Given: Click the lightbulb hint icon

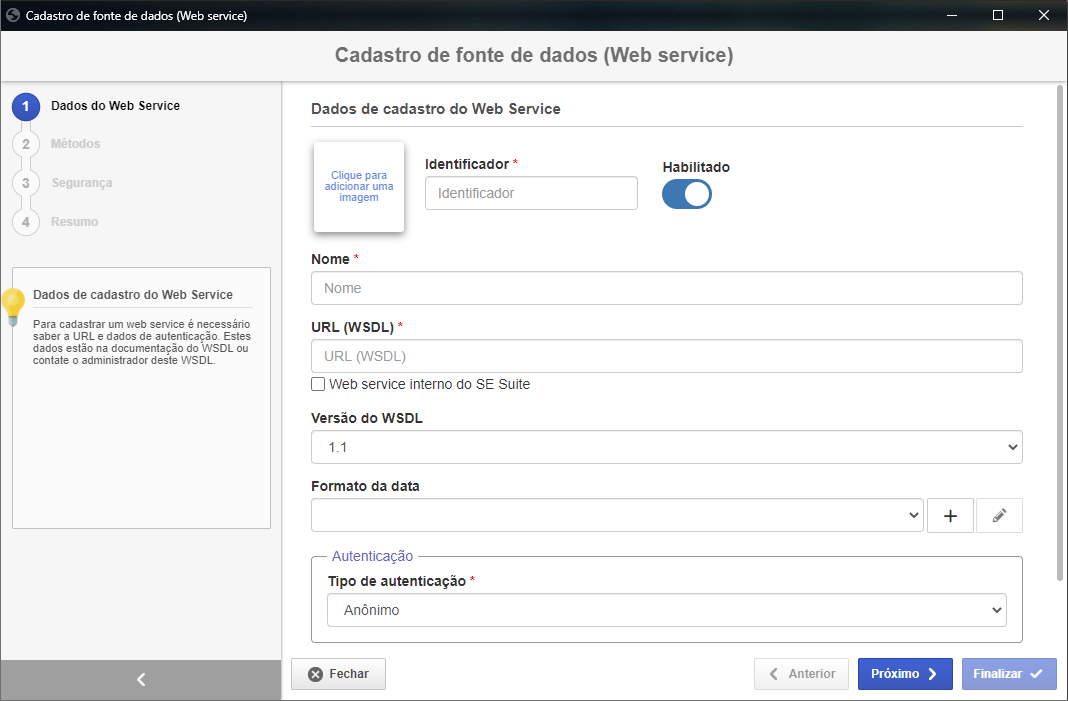Looking at the screenshot, I should point(12,306).
